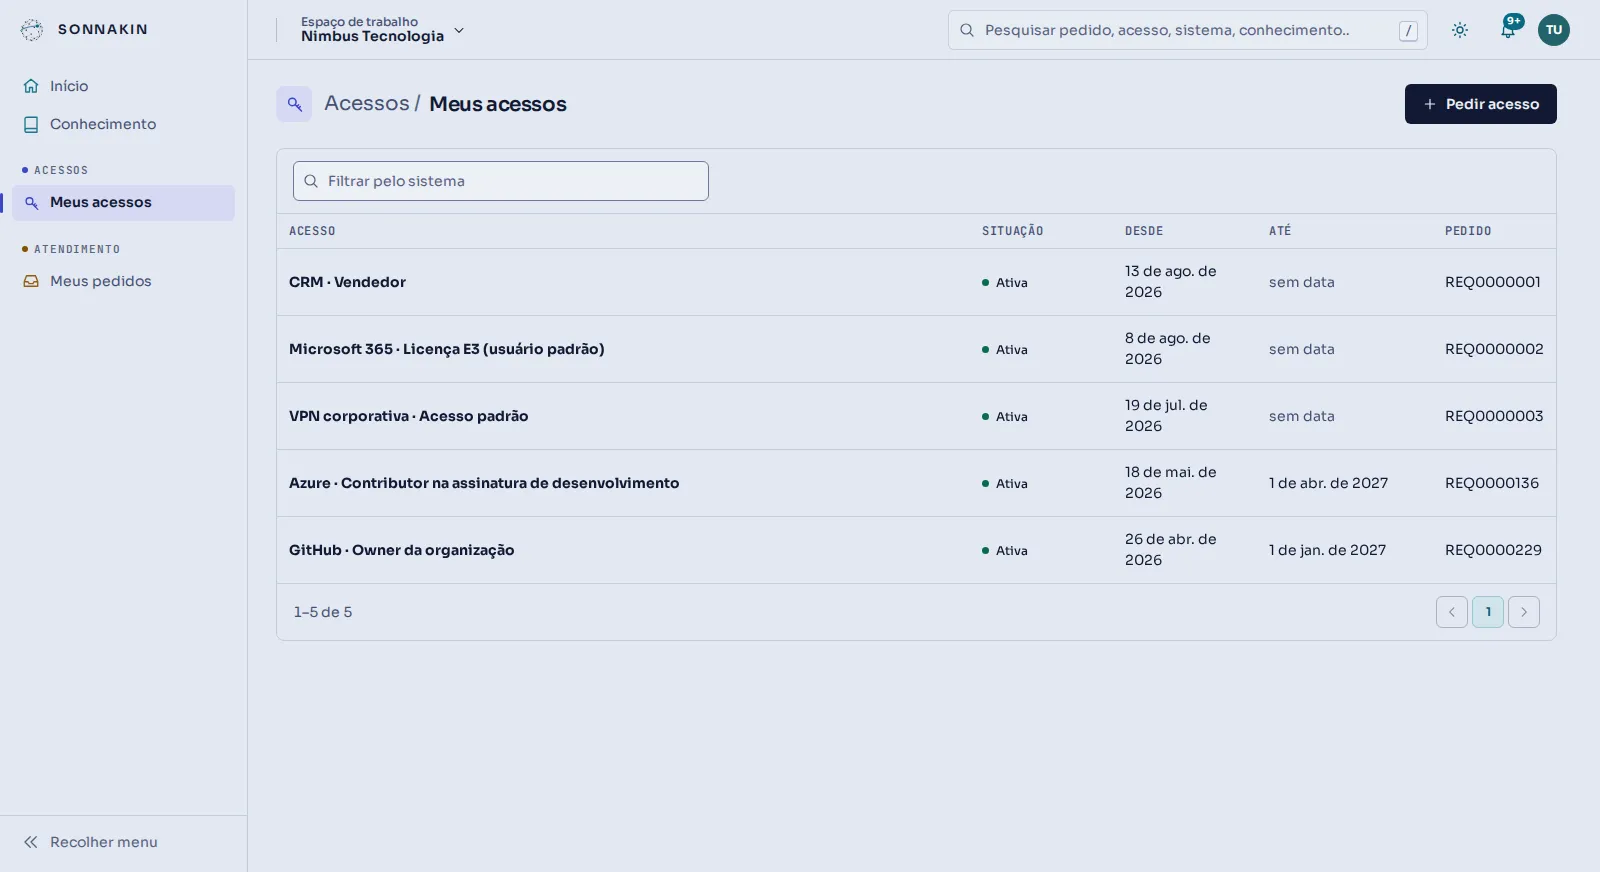Click the 1–5 de 5 count text
The width and height of the screenshot is (1600, 872).
323,612
